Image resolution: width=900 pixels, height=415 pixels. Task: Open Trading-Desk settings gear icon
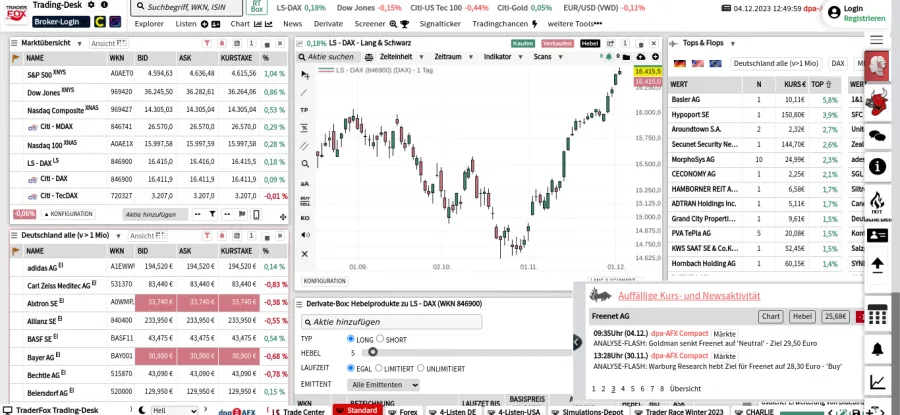(91, 5)
